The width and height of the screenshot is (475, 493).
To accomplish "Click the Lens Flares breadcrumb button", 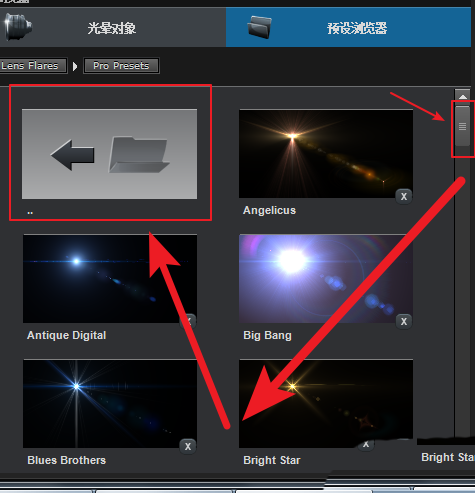I will [33, 65].
